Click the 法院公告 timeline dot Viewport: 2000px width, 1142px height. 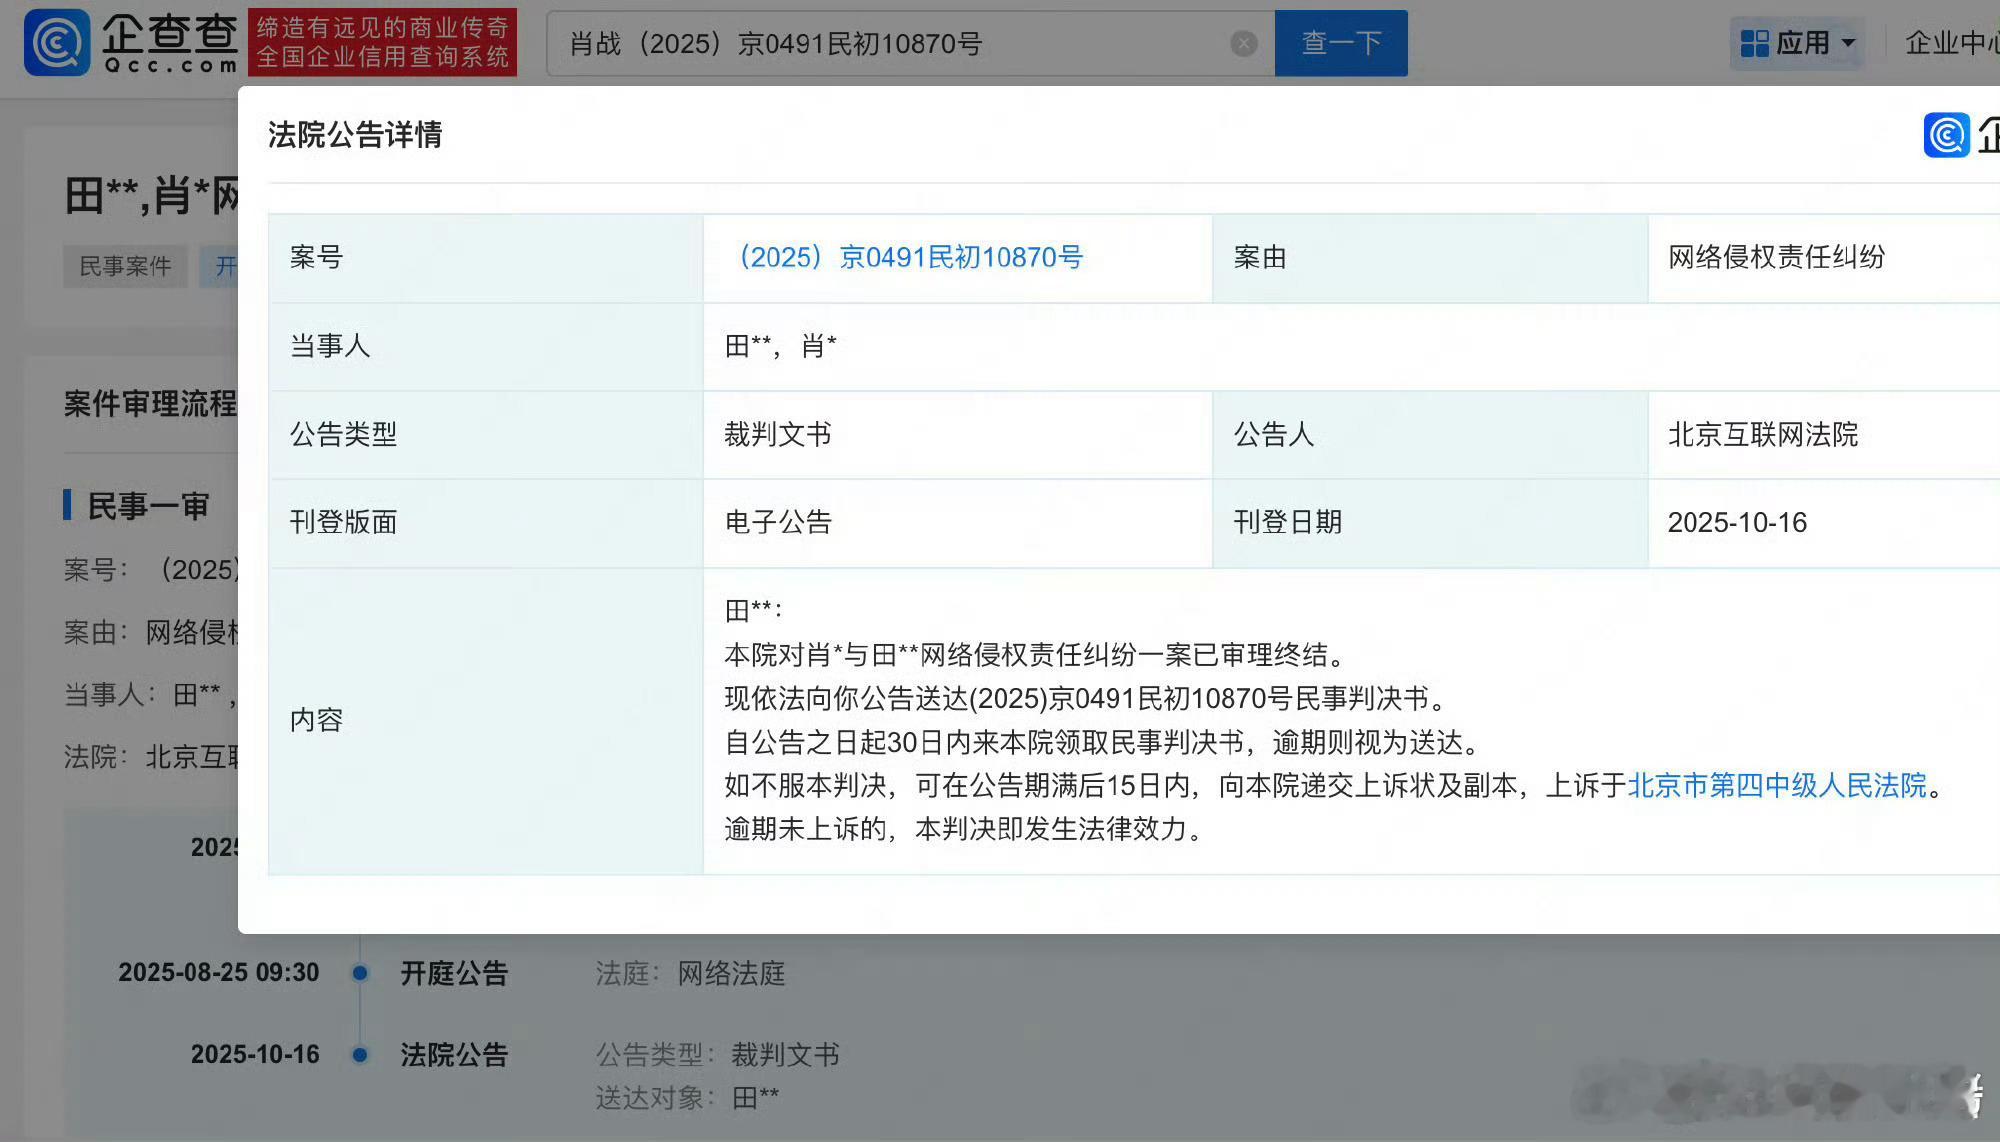click(x=360, y=1055)
